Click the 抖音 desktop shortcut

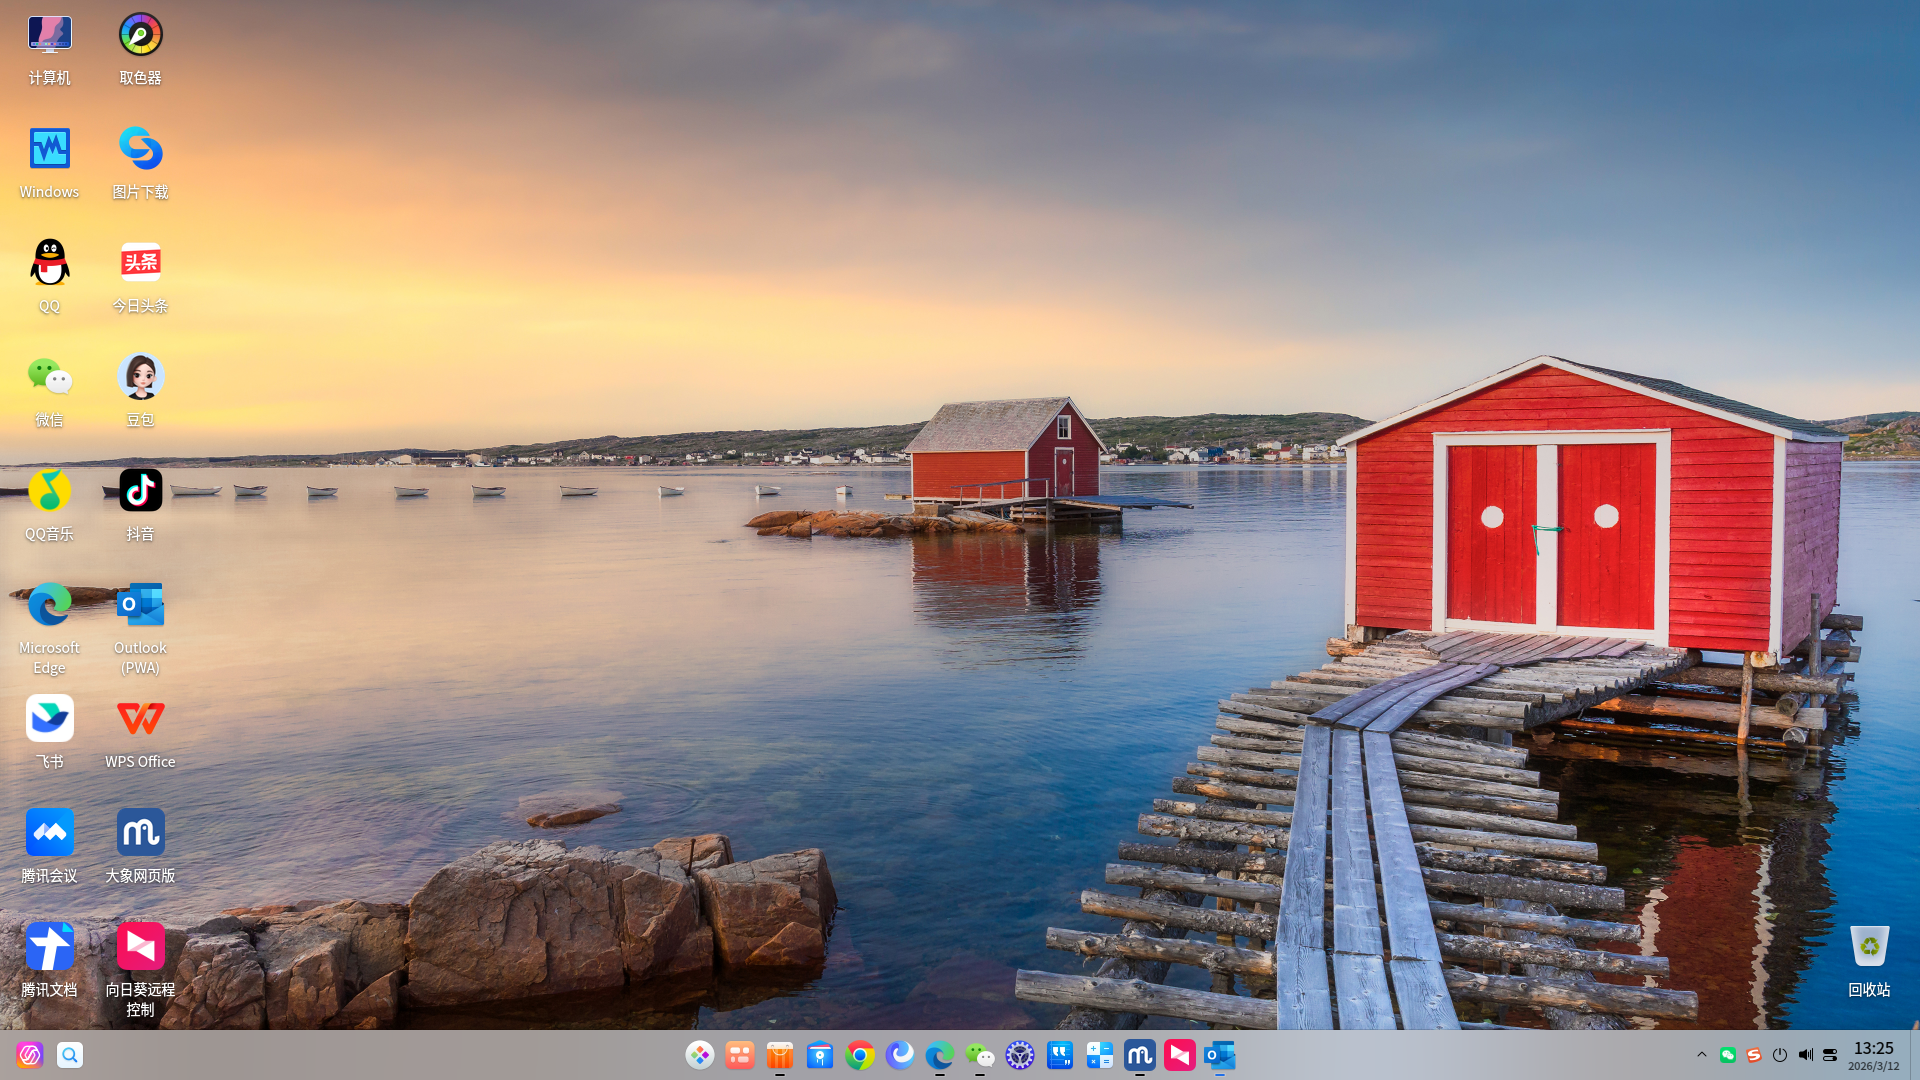pyautogui.click(x=140, y=492)
